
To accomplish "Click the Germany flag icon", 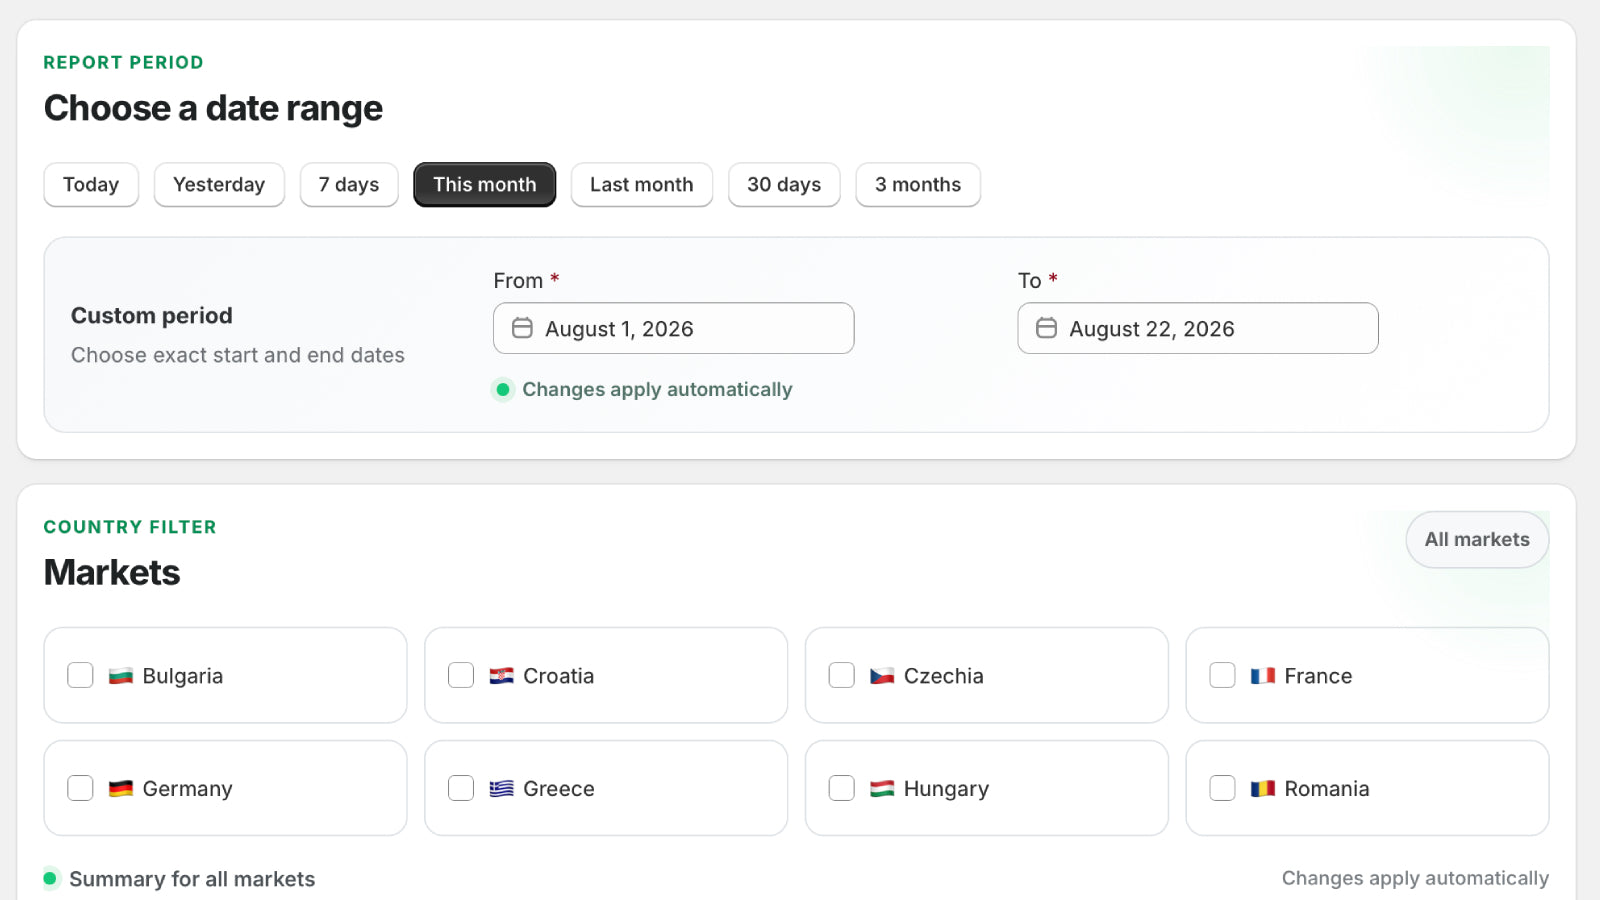I will pyautogui.click(x=121, y=789).
